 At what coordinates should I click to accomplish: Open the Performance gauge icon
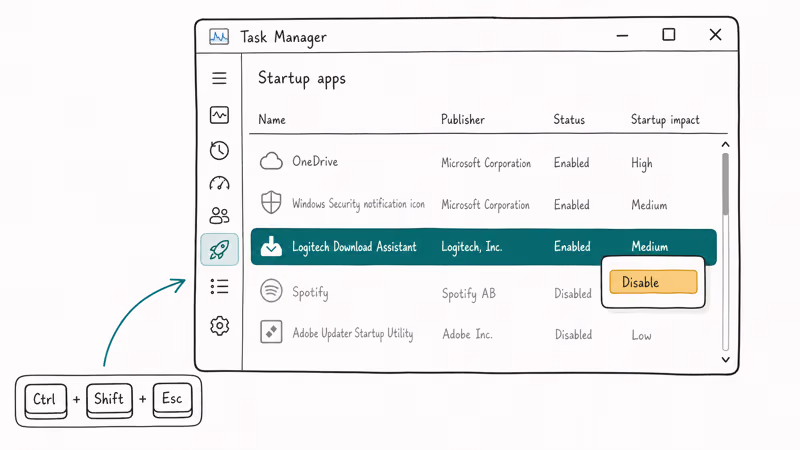tap(219, 183)
